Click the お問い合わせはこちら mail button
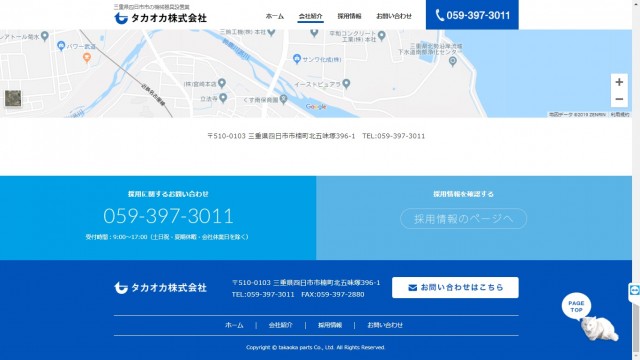The width and height of the screenshot is (640, 360). (456, 288)
